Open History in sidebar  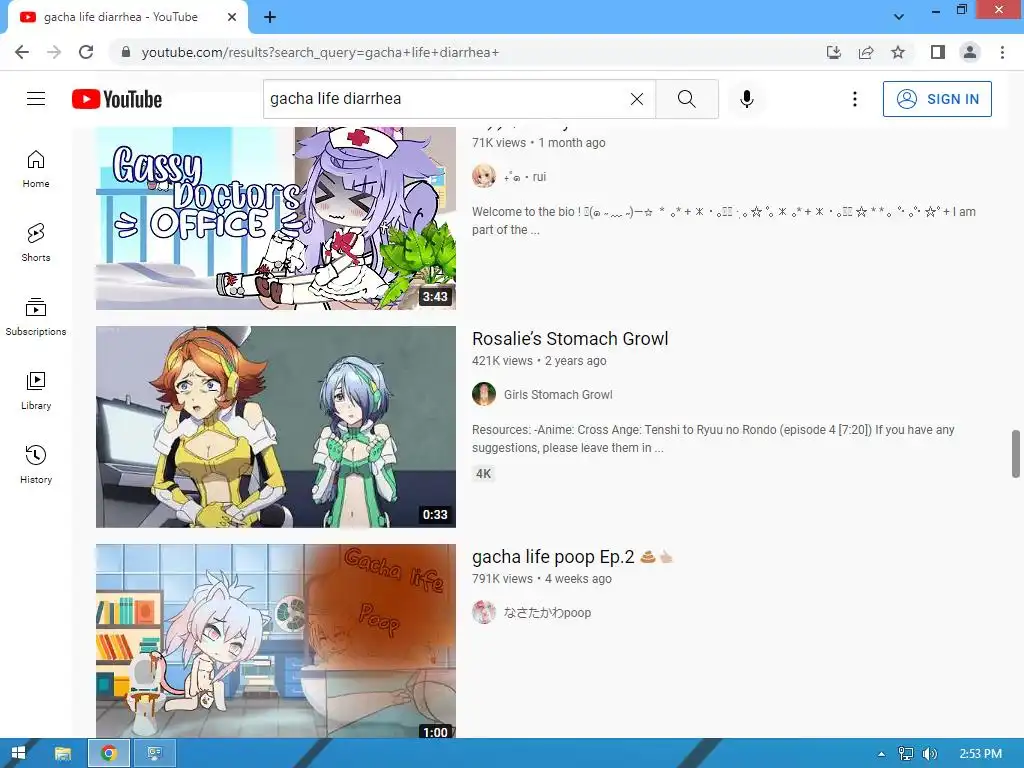[36, 464]
